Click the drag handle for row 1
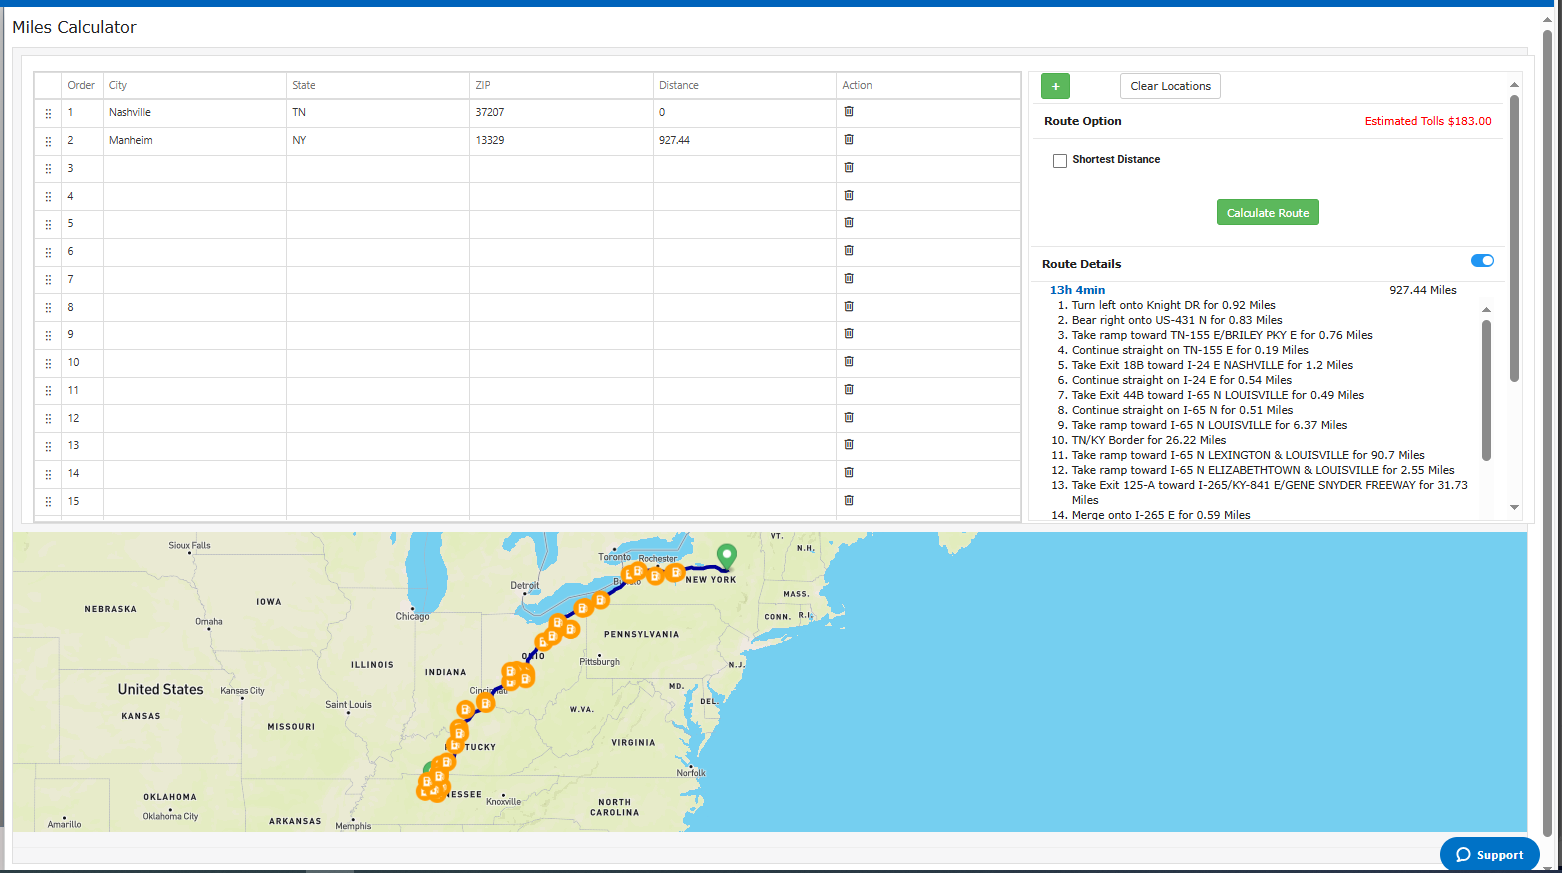 pyautogui.click(x=48, y=113)
